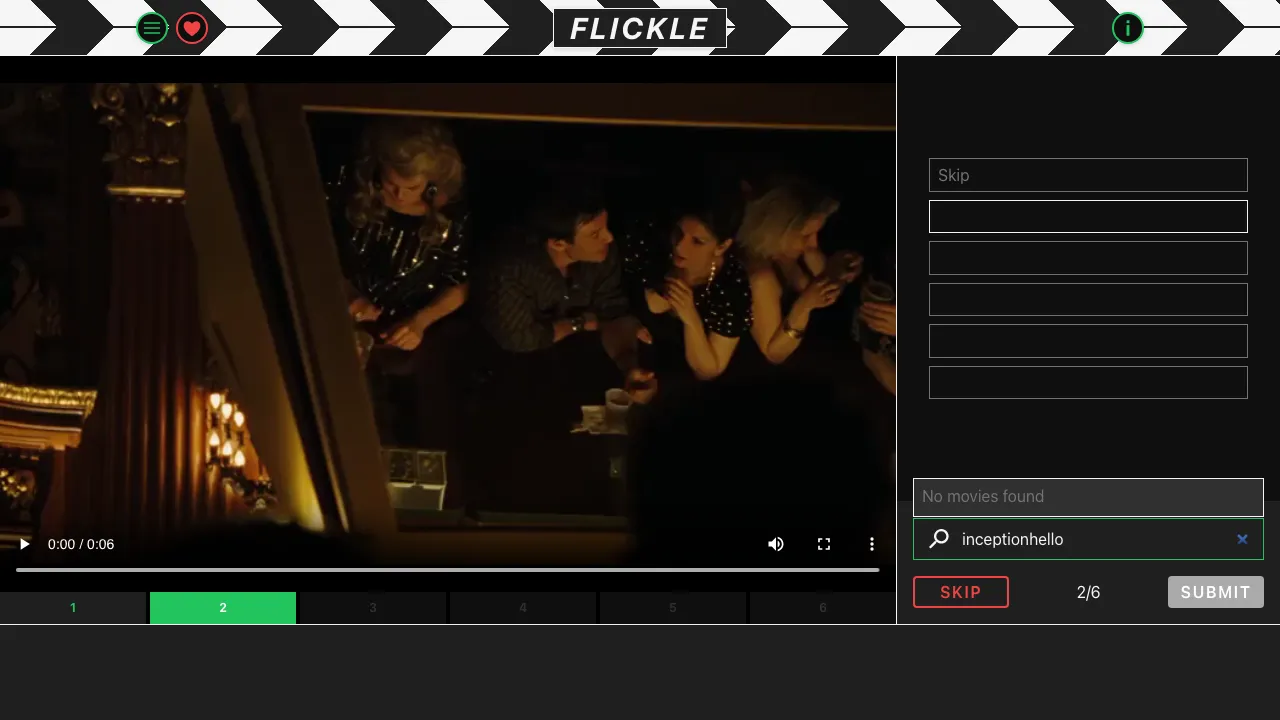Click the red heart icon
The width and height of the screenshot is (1280, 720).
tap(192, 28)
